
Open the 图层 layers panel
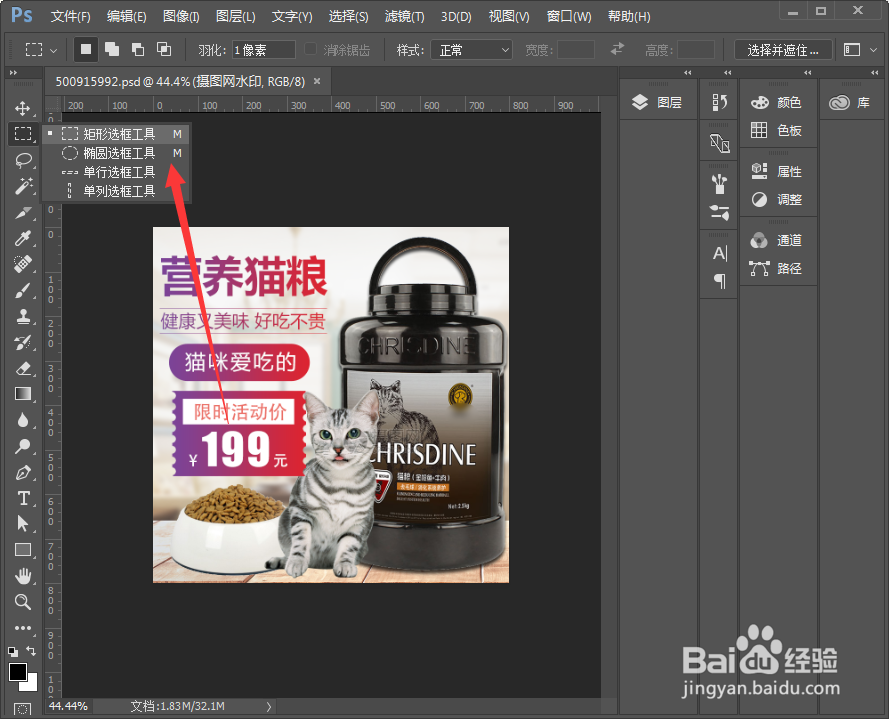coord(658,103)
